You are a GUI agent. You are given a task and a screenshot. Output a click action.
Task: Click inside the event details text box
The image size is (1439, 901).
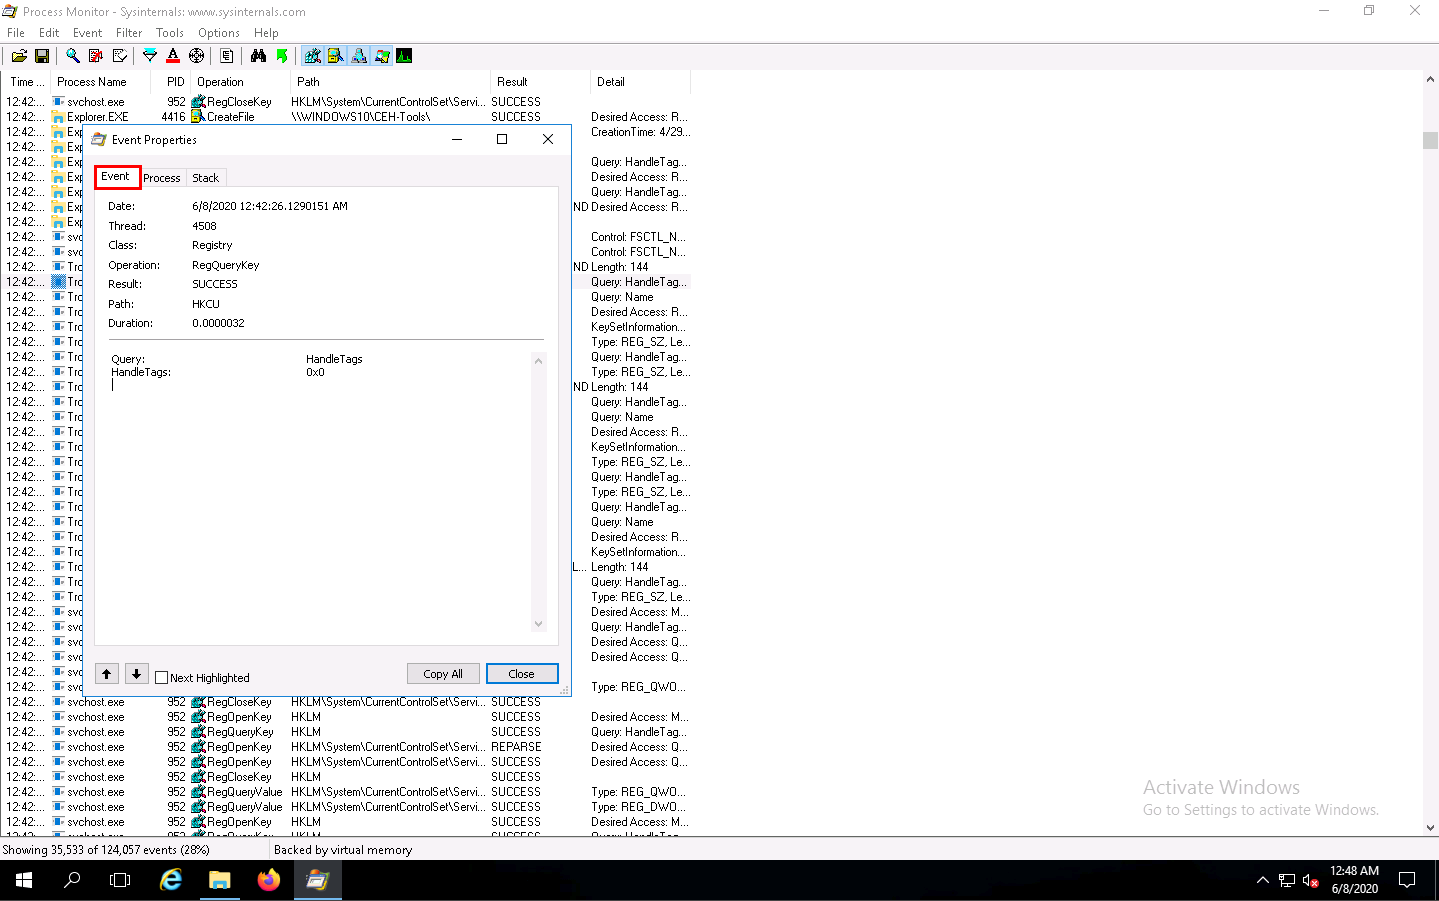pyautogui.click(x=320, y=490)
